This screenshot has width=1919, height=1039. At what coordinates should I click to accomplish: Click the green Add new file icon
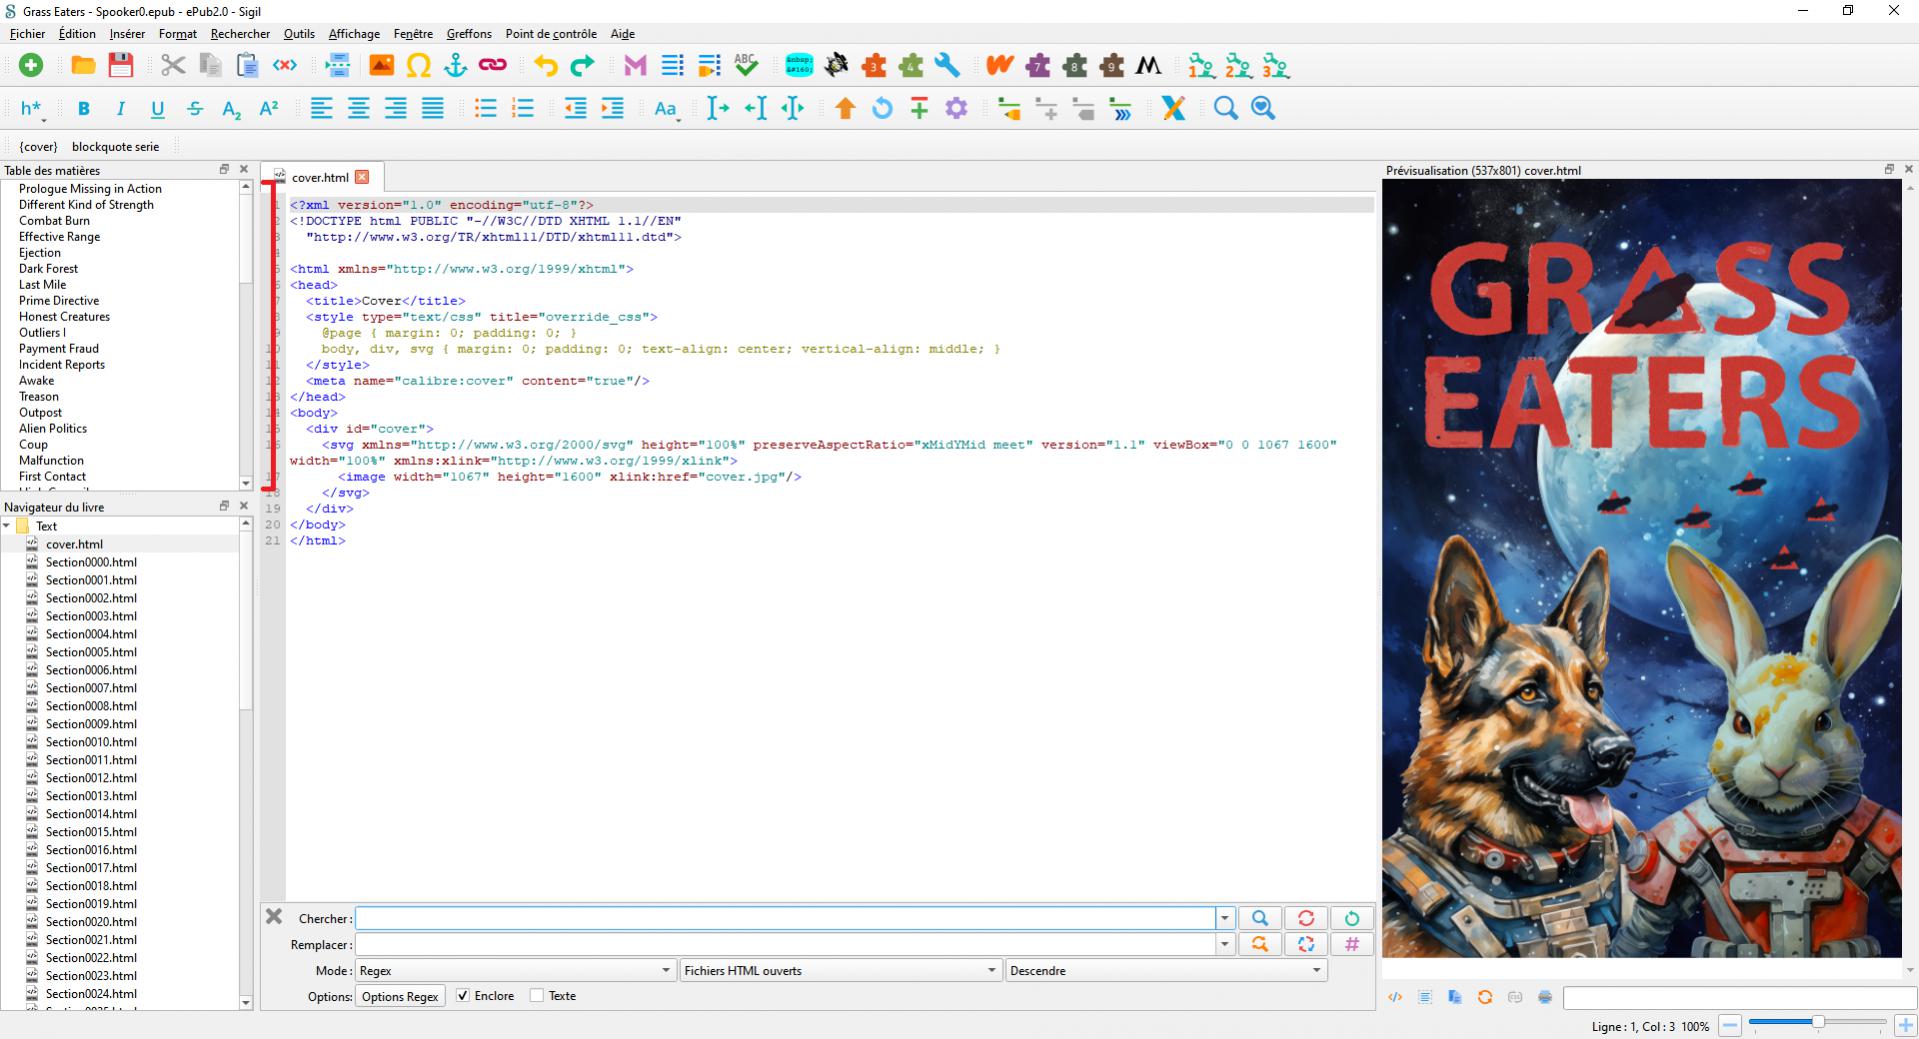point(31,66)
